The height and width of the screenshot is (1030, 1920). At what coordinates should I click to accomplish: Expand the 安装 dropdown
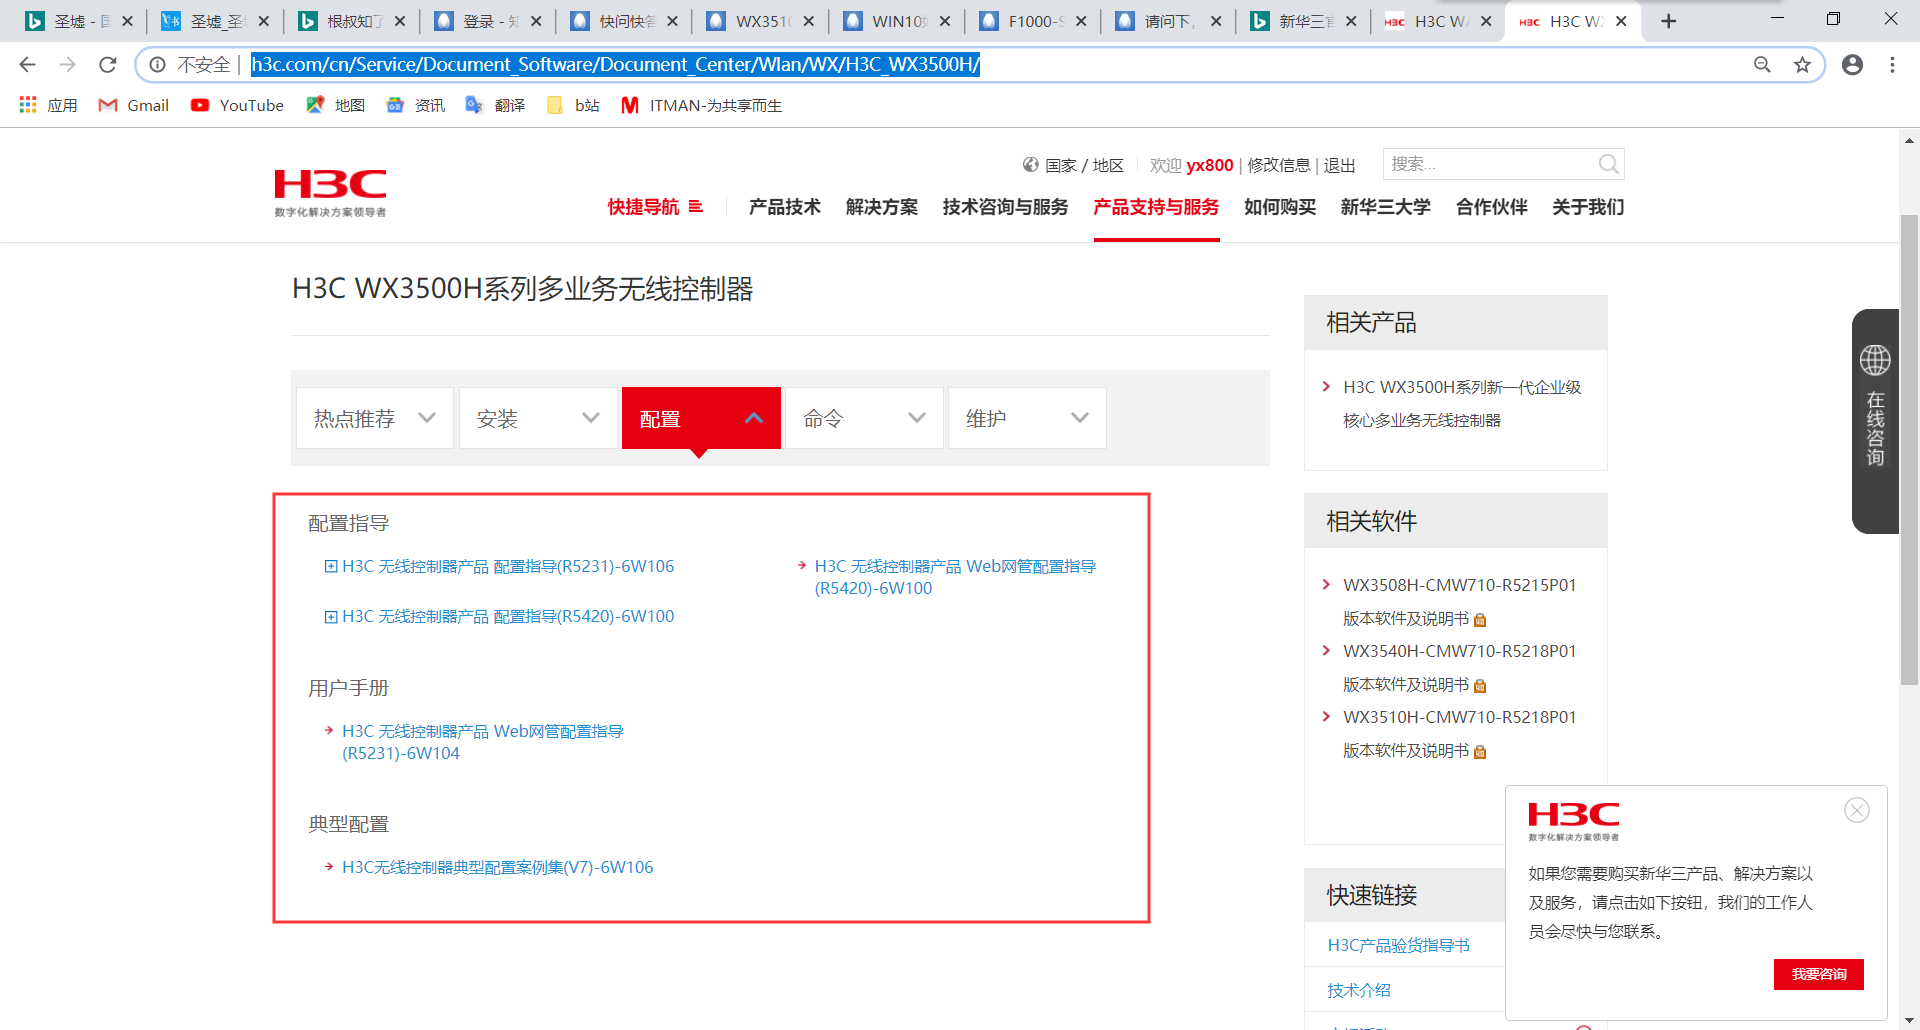(x=537, y=418)
